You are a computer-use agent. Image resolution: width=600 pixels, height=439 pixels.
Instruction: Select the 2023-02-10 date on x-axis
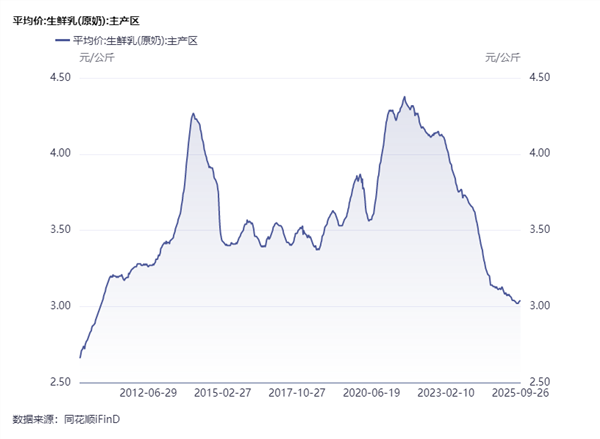pyautogui.click(x=445, y=395)
